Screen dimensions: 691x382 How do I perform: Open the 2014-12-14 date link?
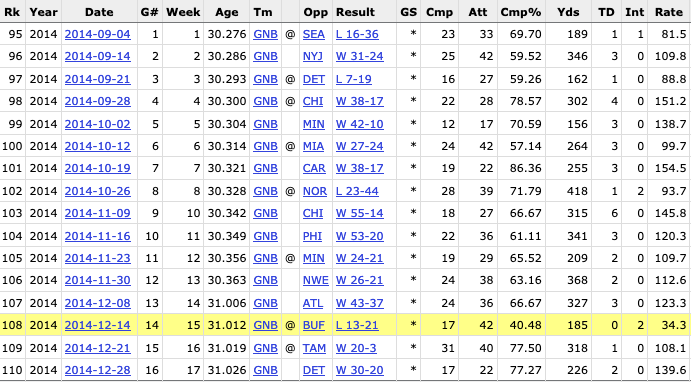click(97, 325)
